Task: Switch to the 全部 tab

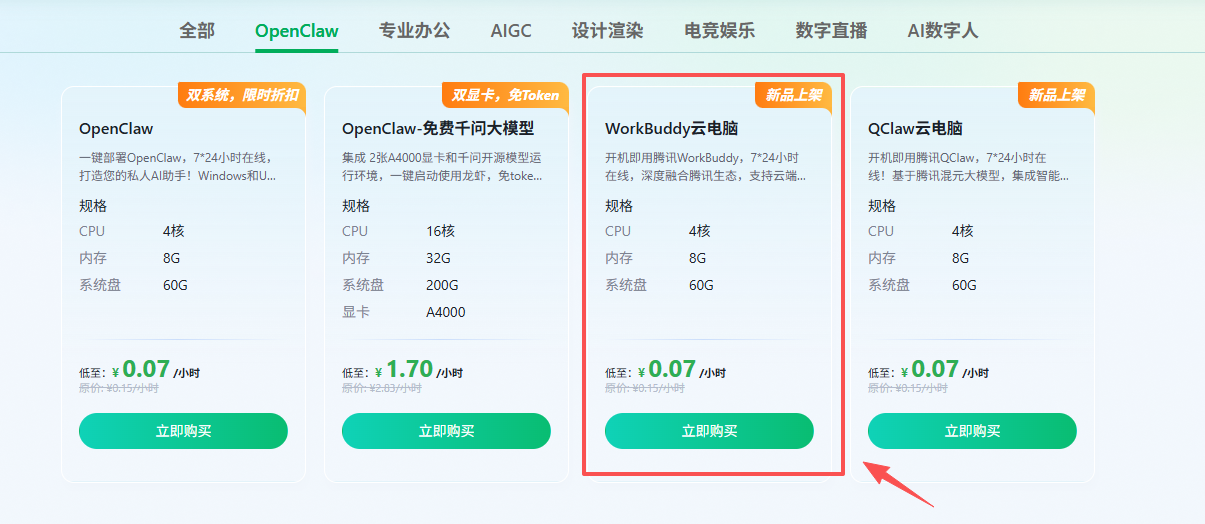Action: pos(197,30)
